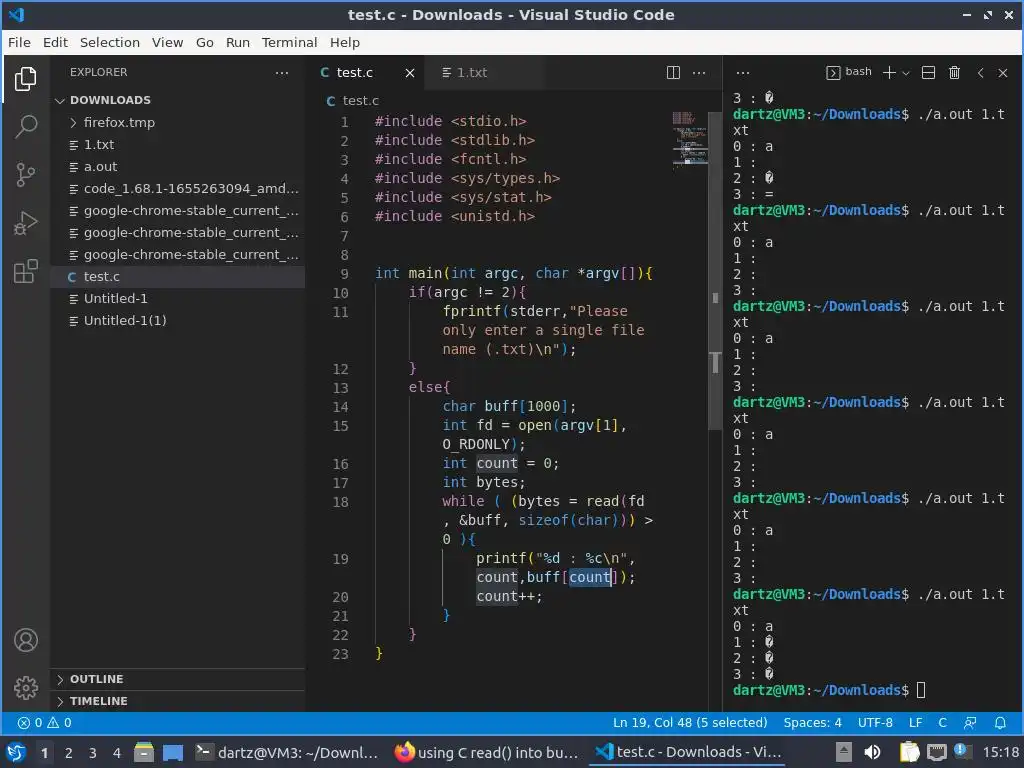Open the View menu
This screenshot has width=1024, height=768.
pyautogui.click(x=167, y=42)
